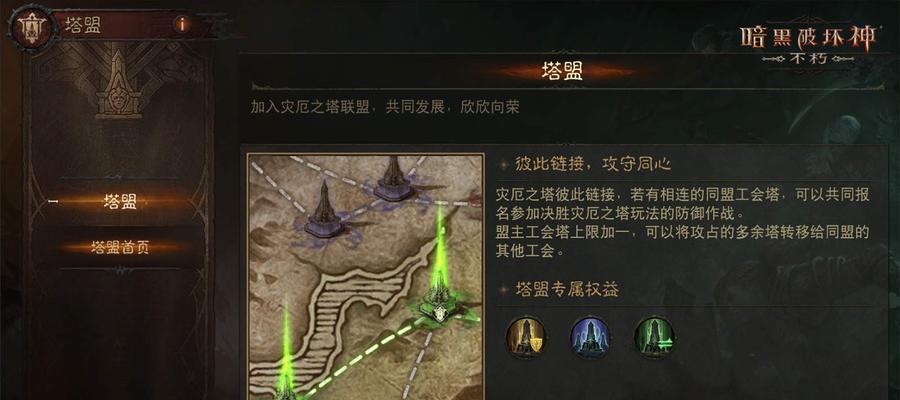The image size is (900, 400).
Task: Select the blue tower benefit icon
Action: click(590, 337)
